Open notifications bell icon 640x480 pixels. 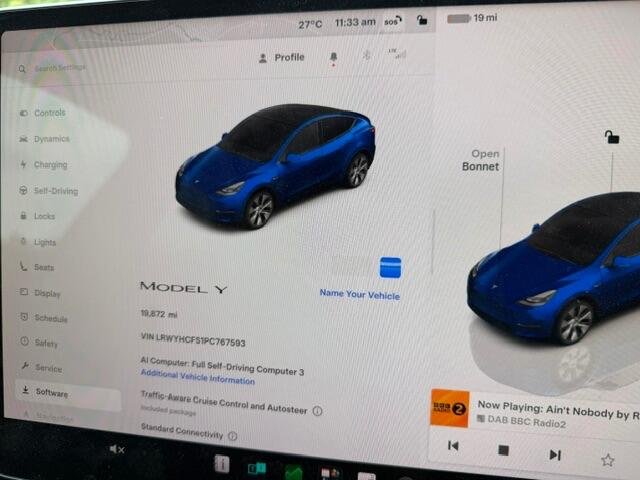pos(333,58)
